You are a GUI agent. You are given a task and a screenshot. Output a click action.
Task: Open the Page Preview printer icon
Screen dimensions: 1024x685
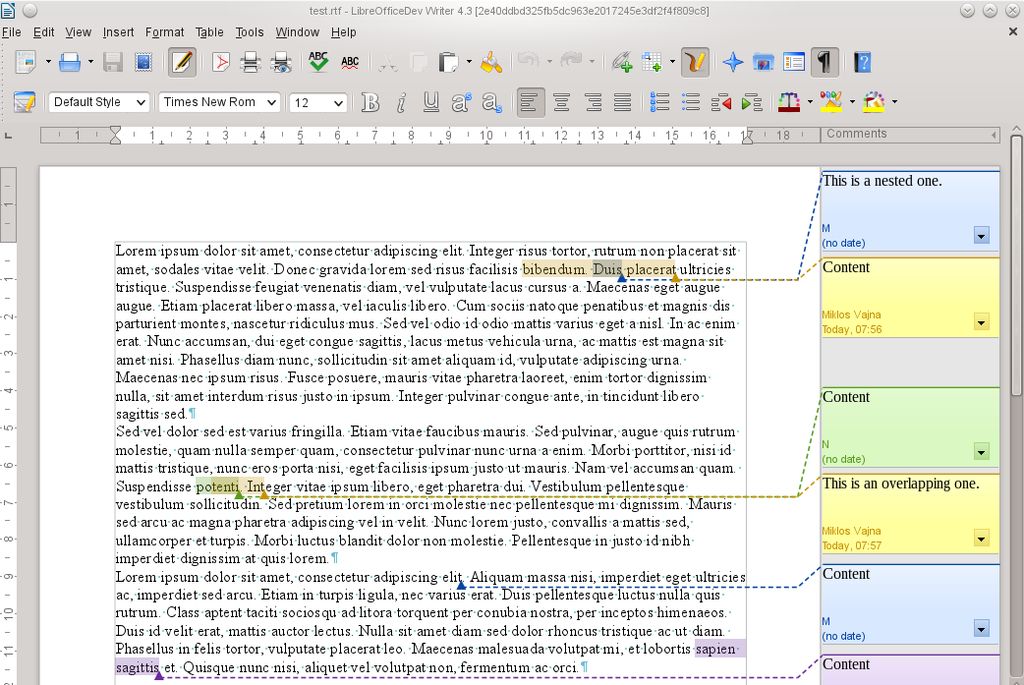point(281,62)
